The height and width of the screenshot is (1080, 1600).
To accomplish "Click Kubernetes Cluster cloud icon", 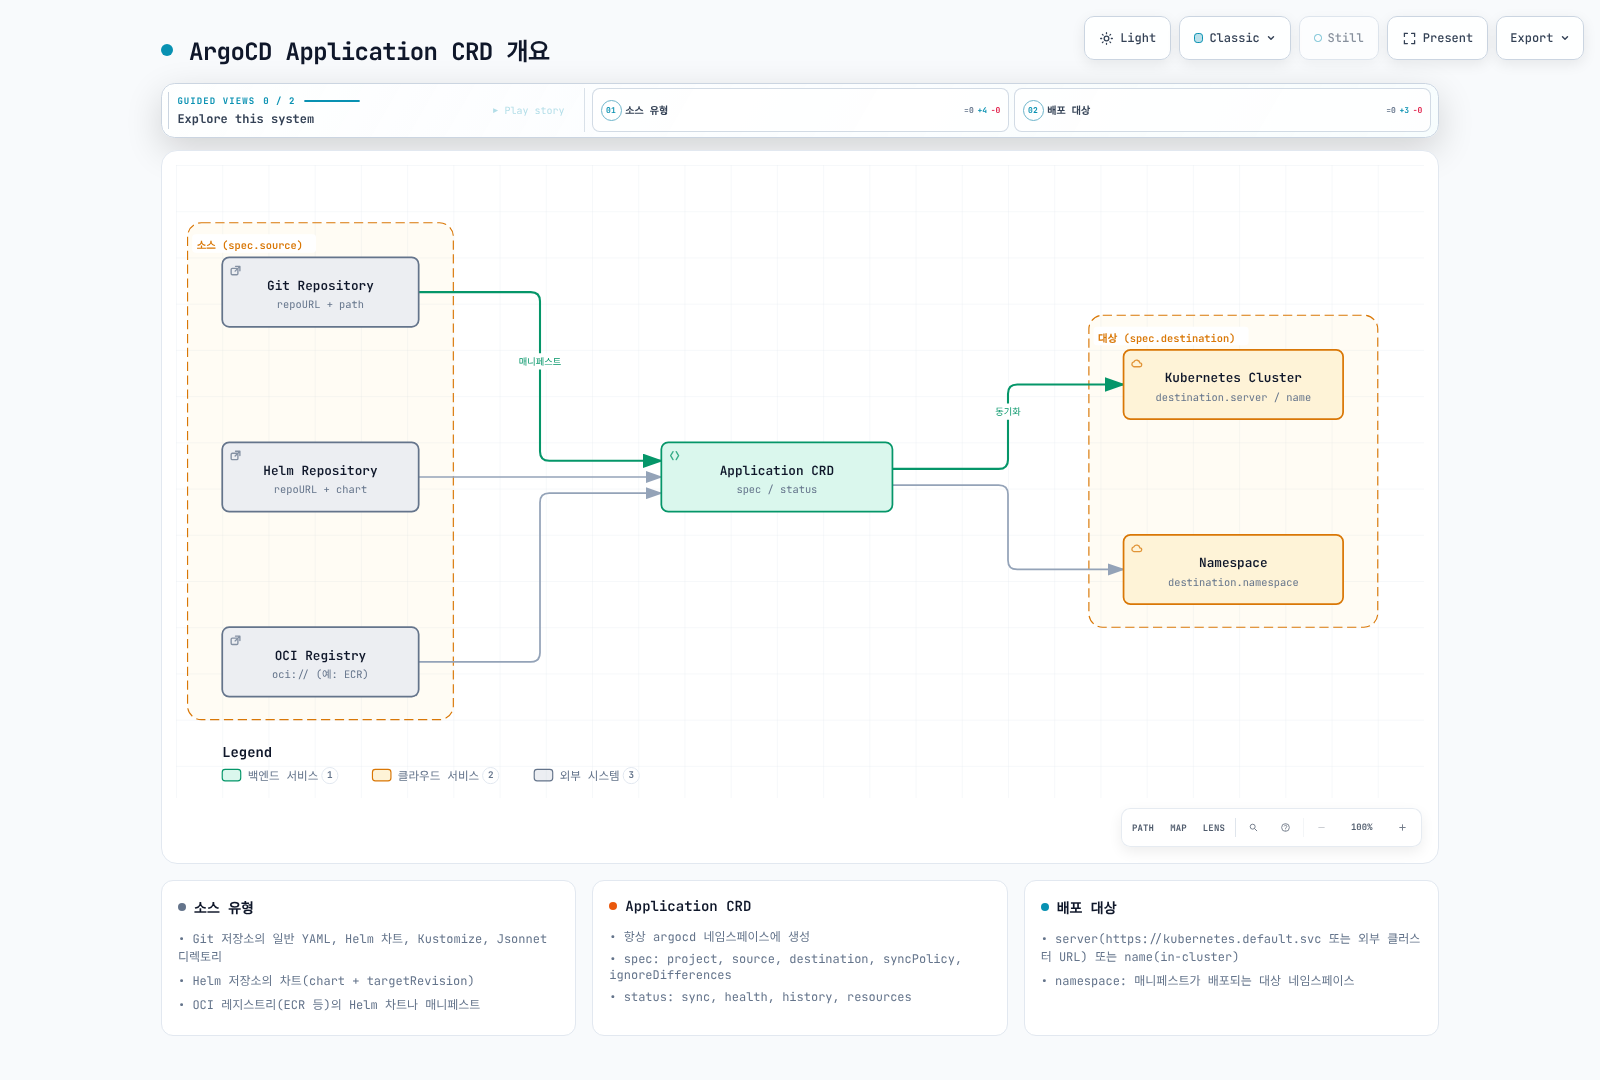I will pyautogui.click(x=1137, y=364).
